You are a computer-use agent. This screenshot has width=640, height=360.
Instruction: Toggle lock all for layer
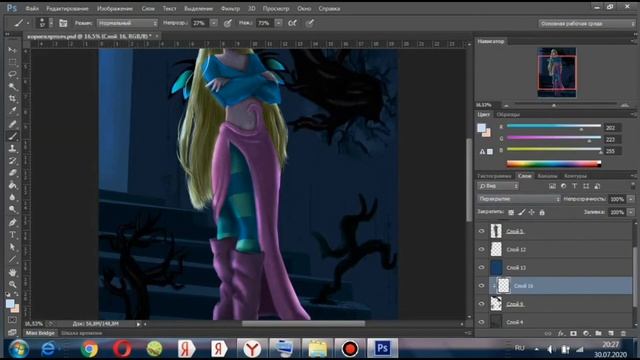(542, 212)
